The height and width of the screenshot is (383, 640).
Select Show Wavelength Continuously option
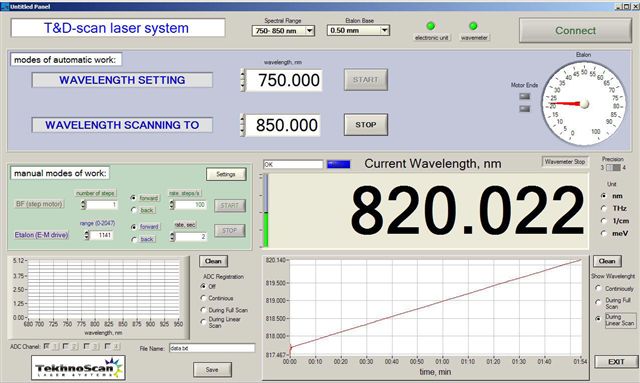click(x=598, y=288)
